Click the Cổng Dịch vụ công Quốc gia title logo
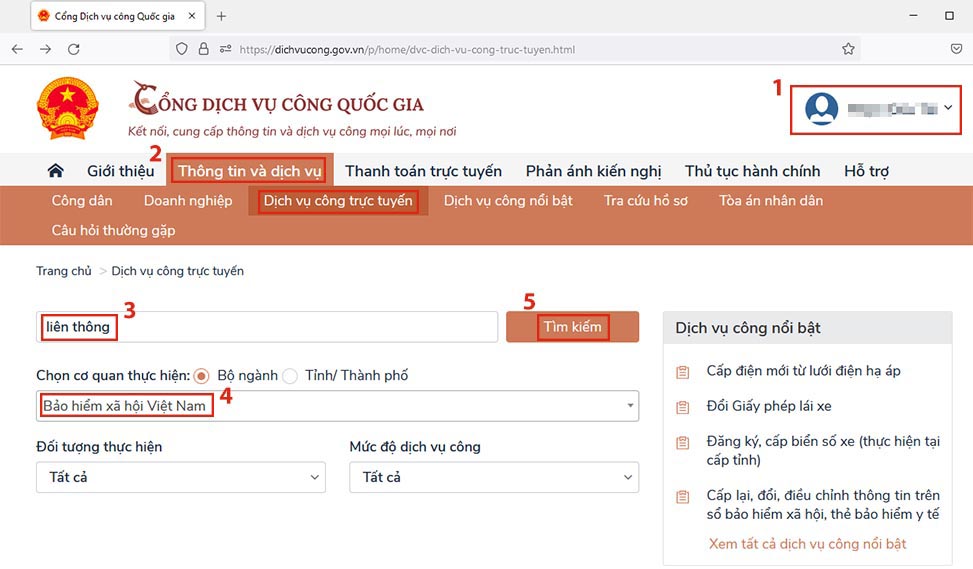The image size is (973, 569). tap(277, 100)
